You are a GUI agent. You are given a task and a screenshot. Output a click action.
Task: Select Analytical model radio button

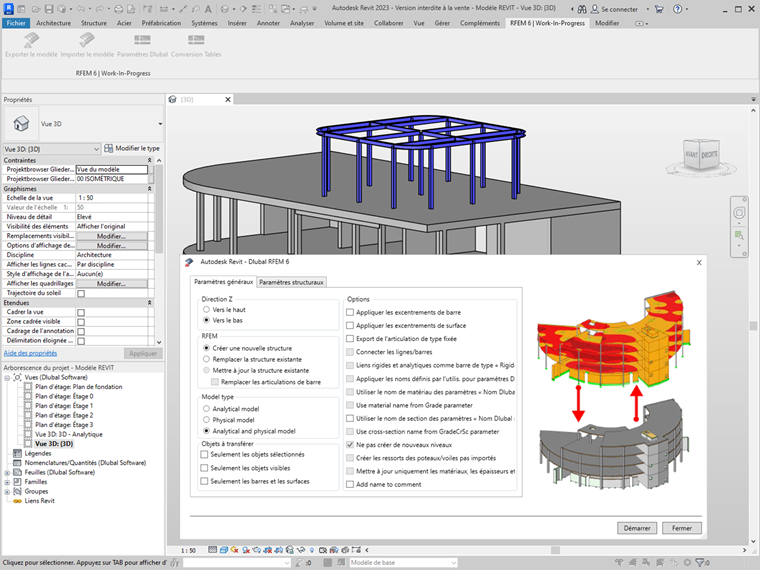click(x=206, y=409)
